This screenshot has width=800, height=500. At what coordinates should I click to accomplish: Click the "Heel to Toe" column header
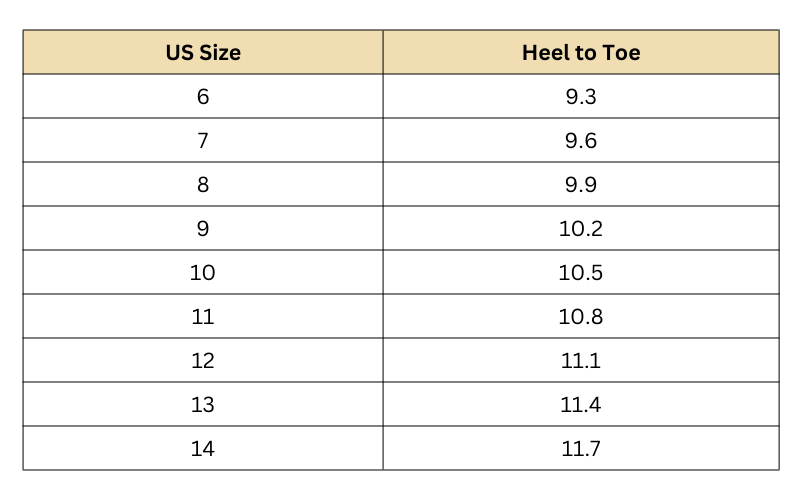(x=581, y=53)
